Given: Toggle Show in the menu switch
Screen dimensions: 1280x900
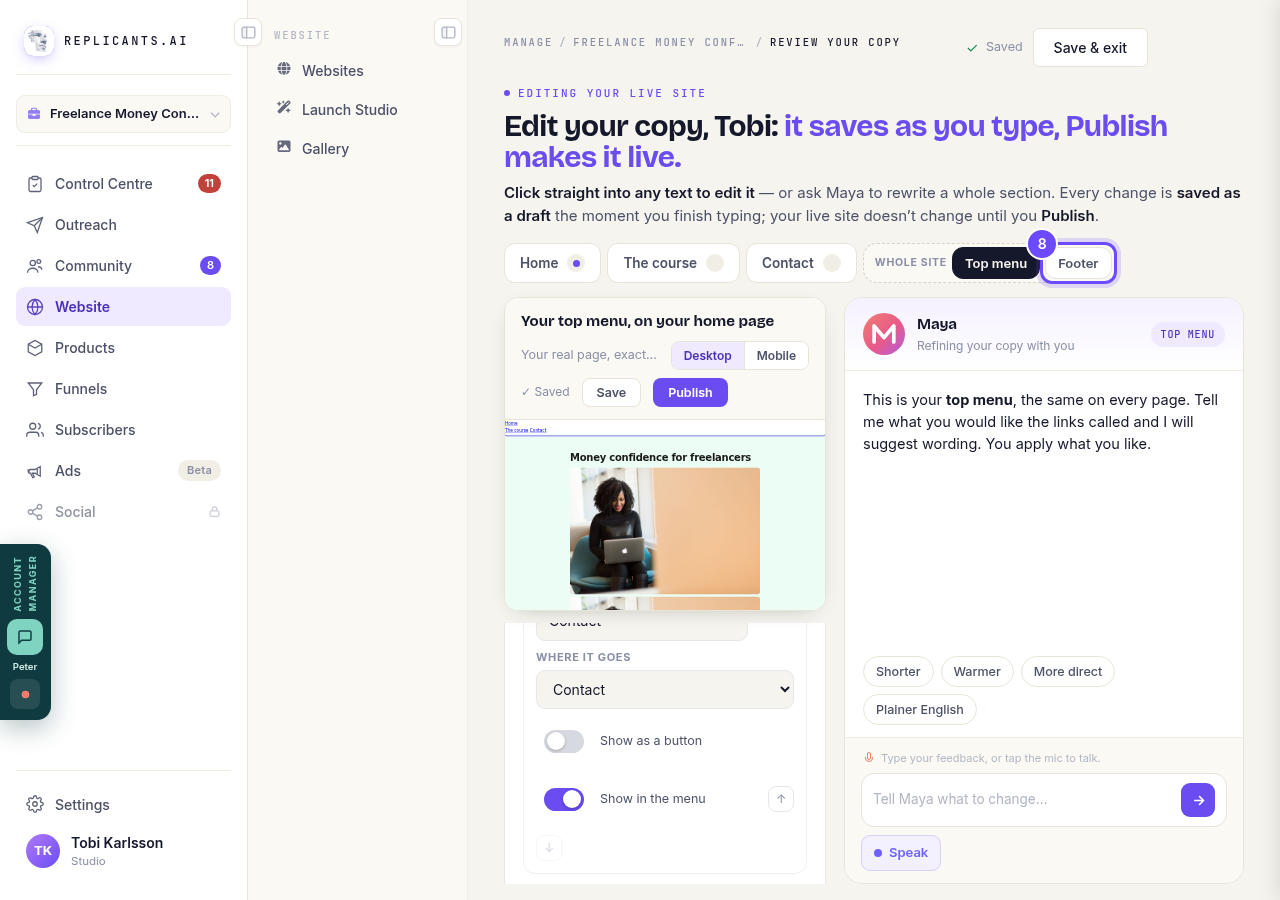Looking at the screenshot, I should (564, 799).
